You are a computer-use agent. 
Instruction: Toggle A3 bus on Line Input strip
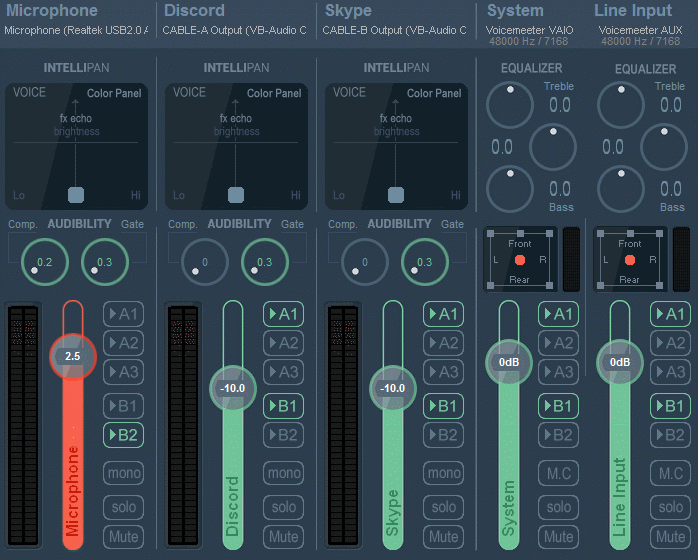[x=670, y=372]
